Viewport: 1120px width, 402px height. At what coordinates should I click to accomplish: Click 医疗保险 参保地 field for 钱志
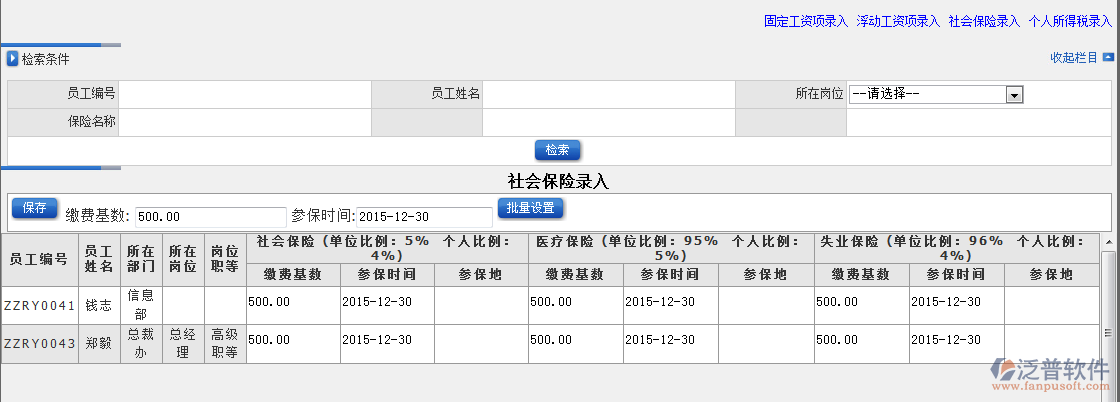tap(766, 305)
